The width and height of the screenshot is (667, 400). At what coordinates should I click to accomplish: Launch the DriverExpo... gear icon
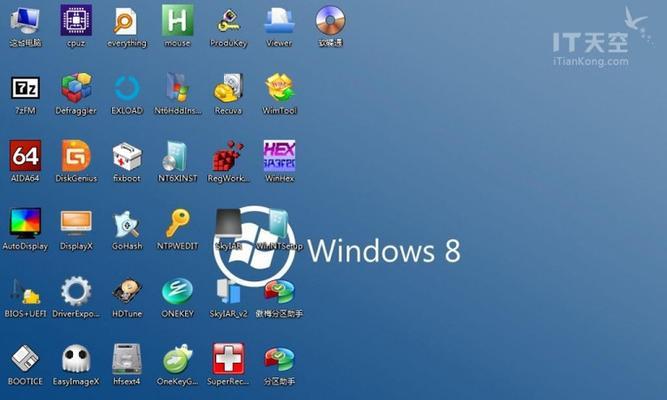point(76,291)
